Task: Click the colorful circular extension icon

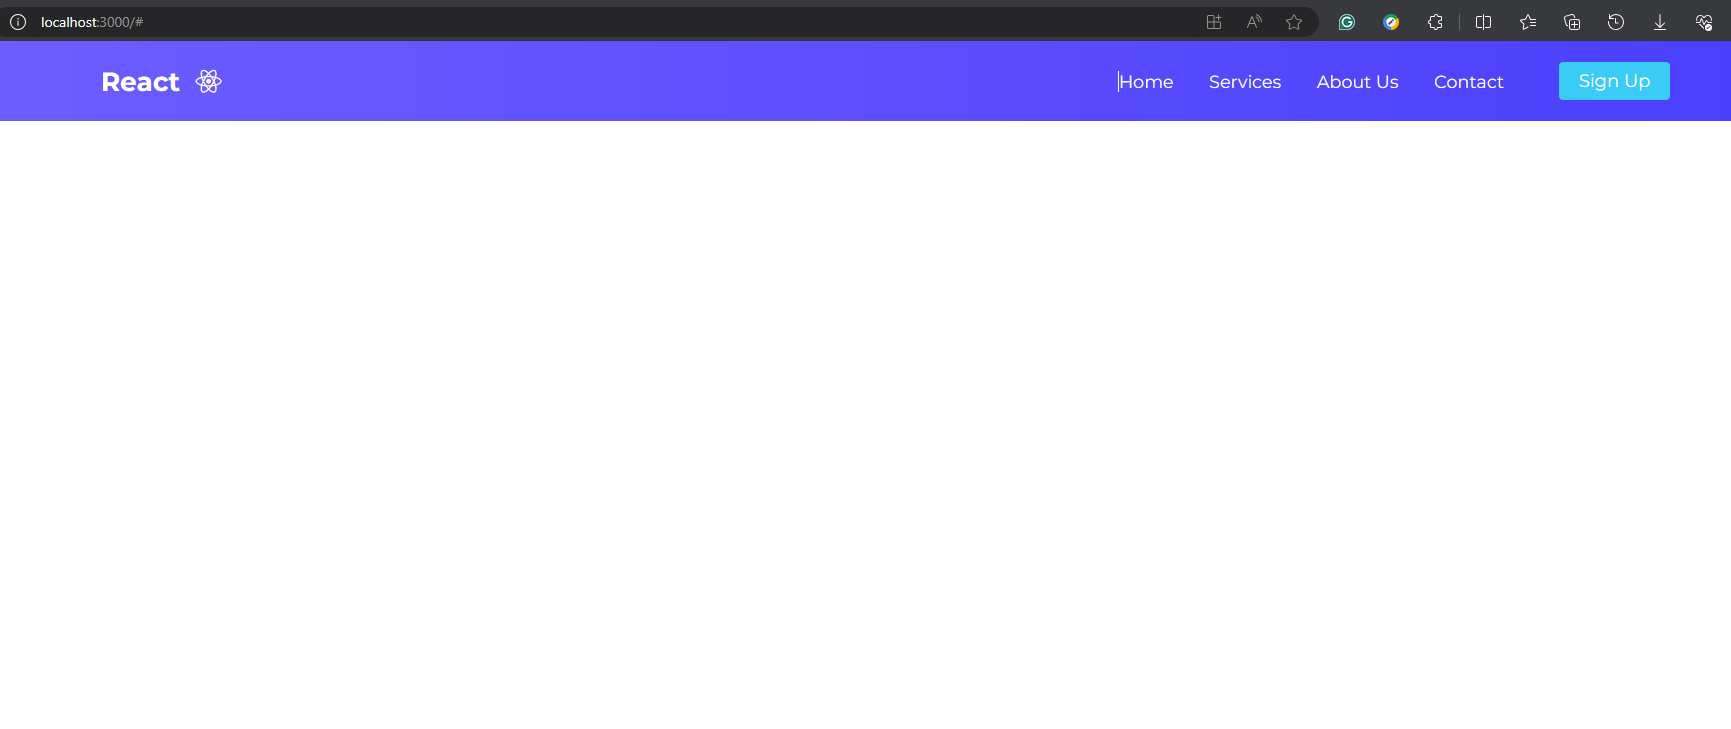Action: point(1391,22)
